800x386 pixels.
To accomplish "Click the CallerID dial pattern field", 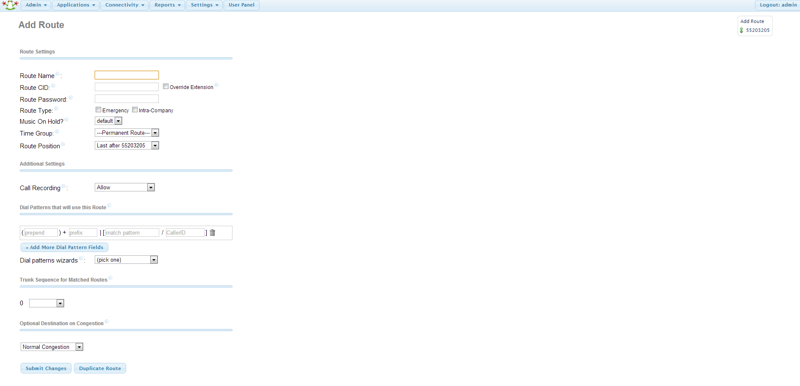I will coord(185,233).
